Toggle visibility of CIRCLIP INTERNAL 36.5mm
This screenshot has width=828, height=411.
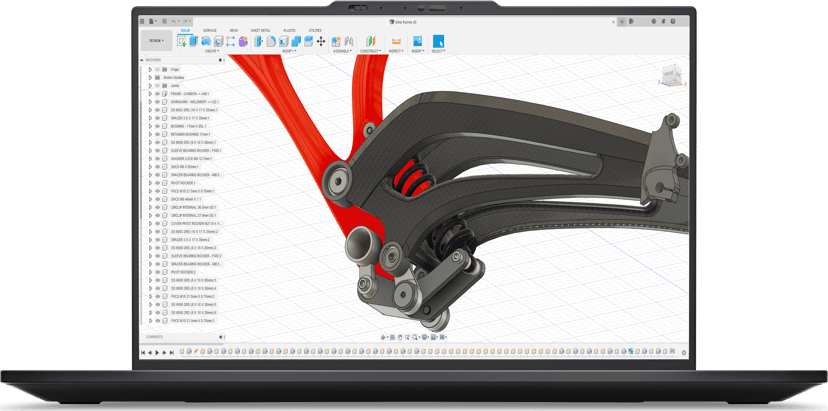(x=157, y=207)
